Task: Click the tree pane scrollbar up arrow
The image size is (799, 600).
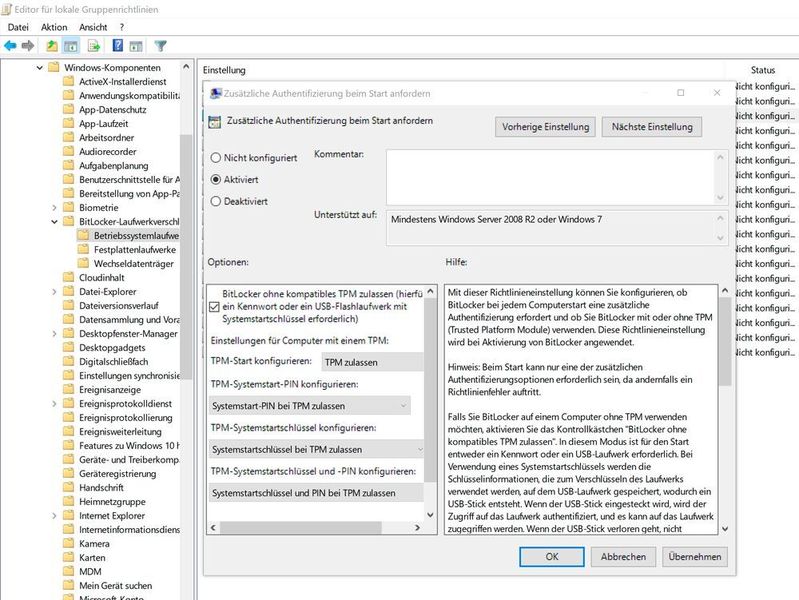Action: click(x=186, y=67)
